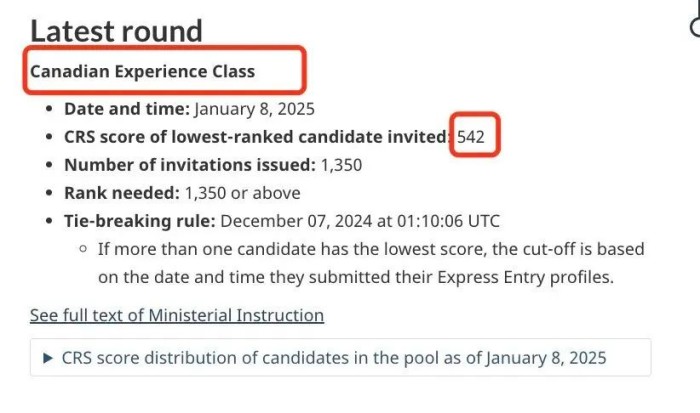Viewport: 700px width, 413px height.
Task: Click the "CRS score of lowest-ranked candidate invited" label
Action: click(257, 137)
